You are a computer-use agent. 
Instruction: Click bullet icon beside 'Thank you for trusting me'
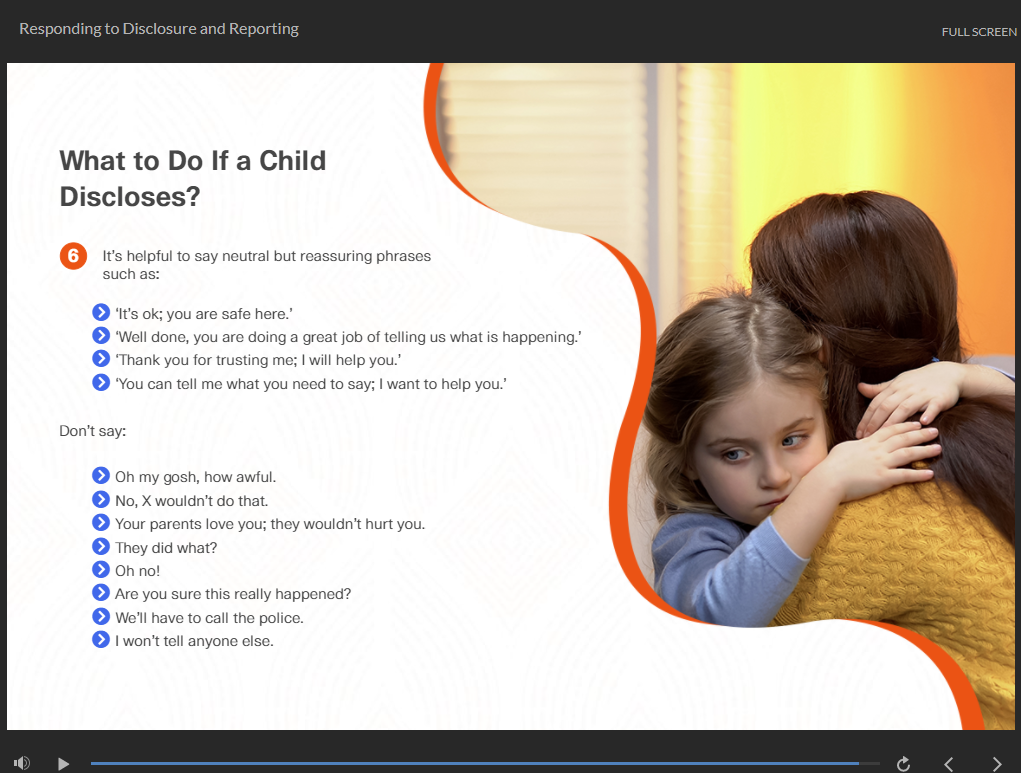pyautogui.click(x=101, y=359)
